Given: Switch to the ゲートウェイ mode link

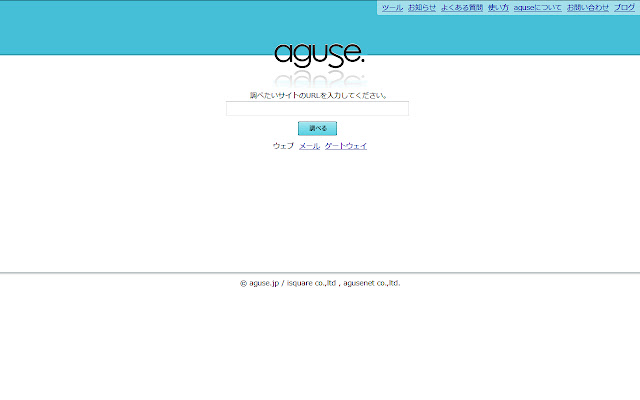Looking at the screenshot, I should (346, 146).
